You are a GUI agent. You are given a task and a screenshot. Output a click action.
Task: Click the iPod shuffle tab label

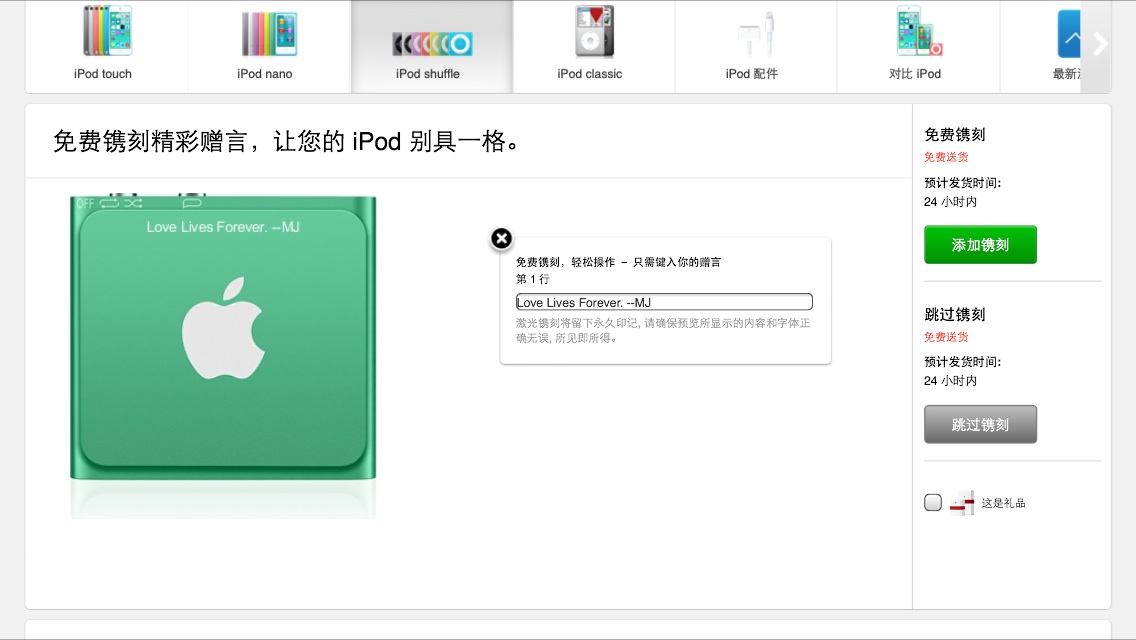click(x=427, y=74)
